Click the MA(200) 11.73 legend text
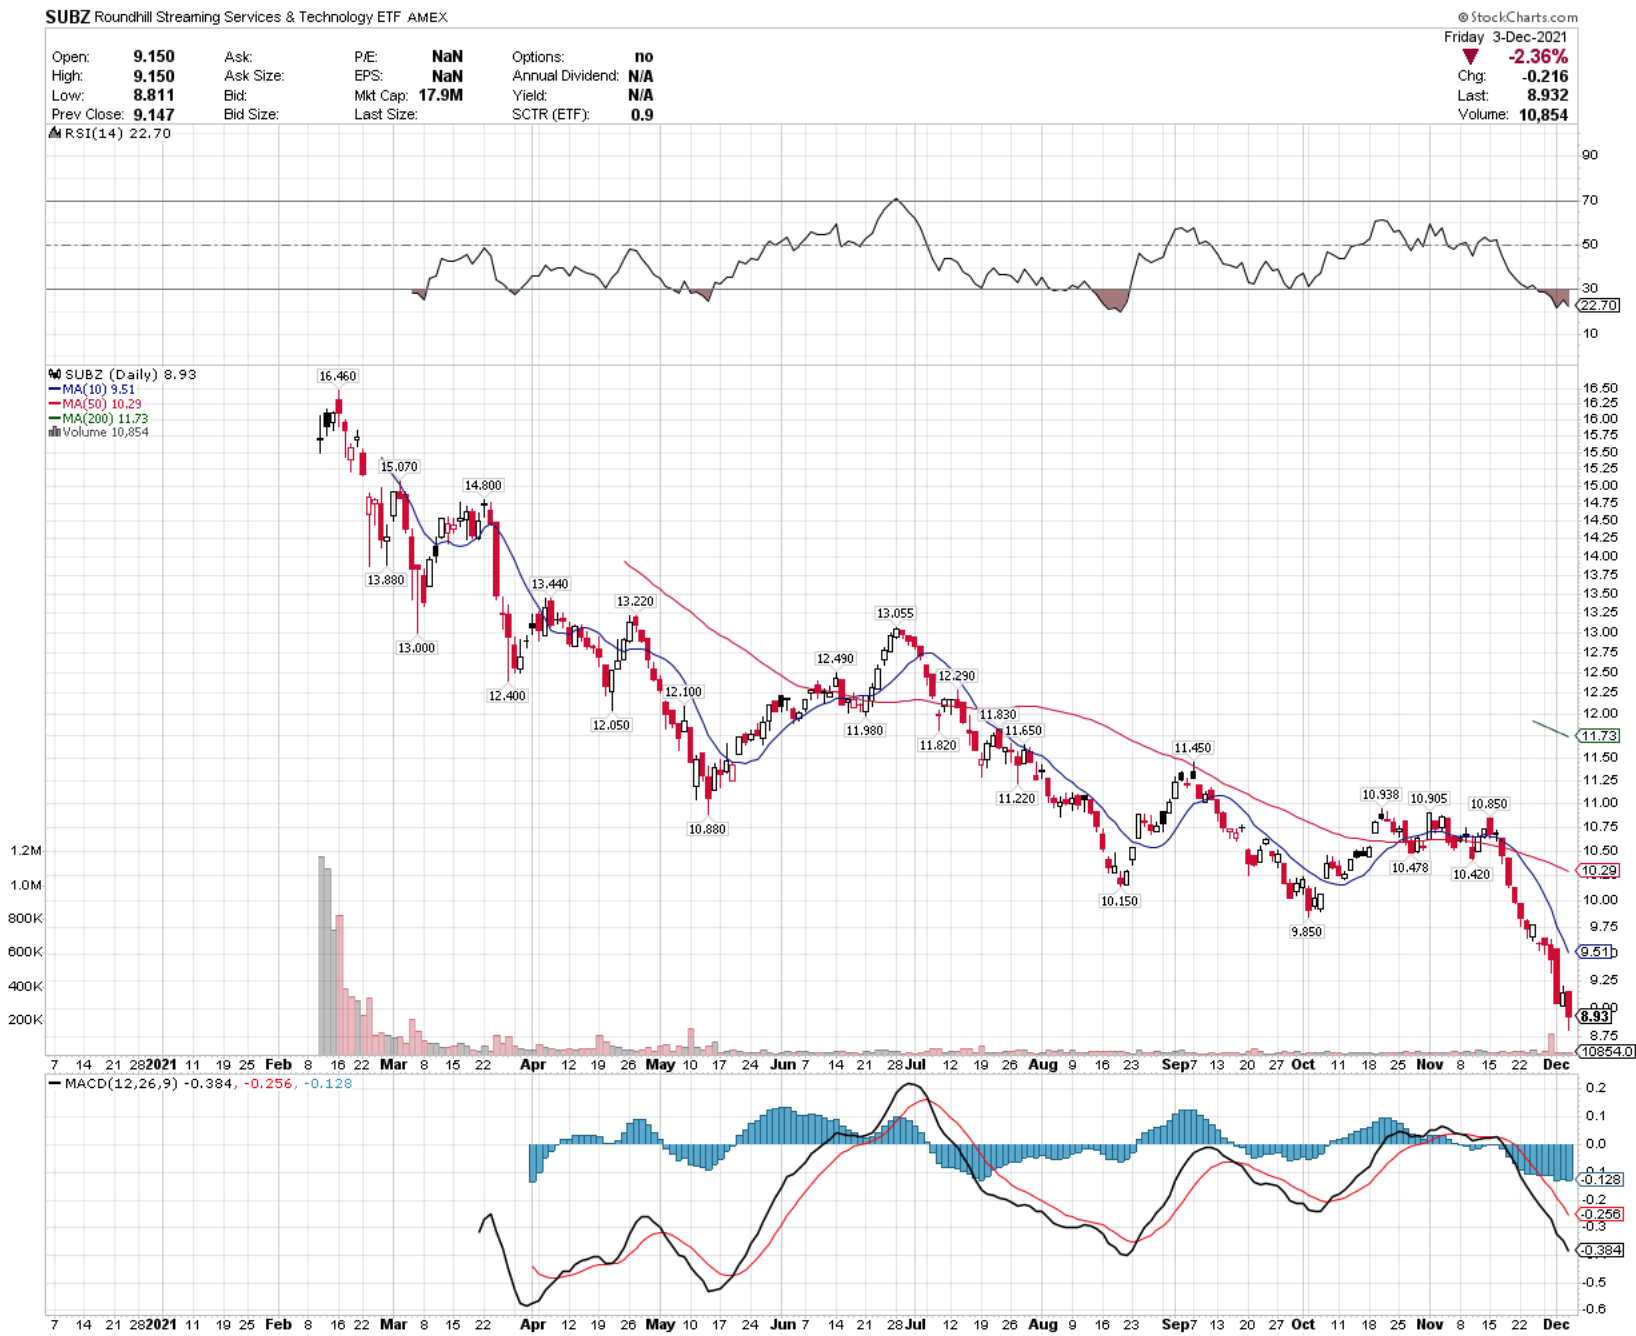The width and height of the screenshot is (1636, 1336). 105,418
